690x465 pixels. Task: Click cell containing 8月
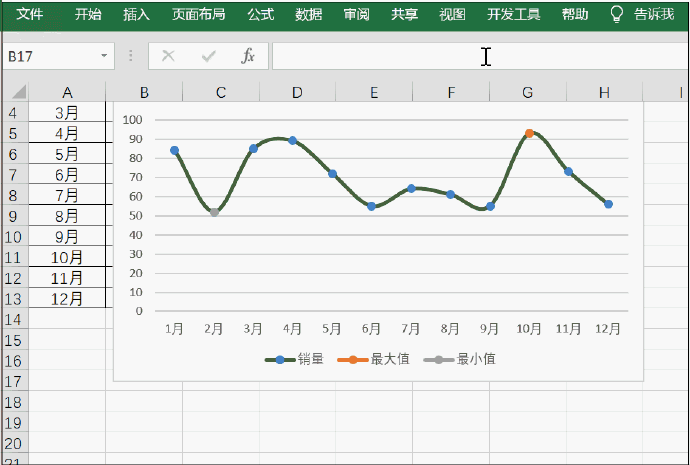[x=67, y=216]
